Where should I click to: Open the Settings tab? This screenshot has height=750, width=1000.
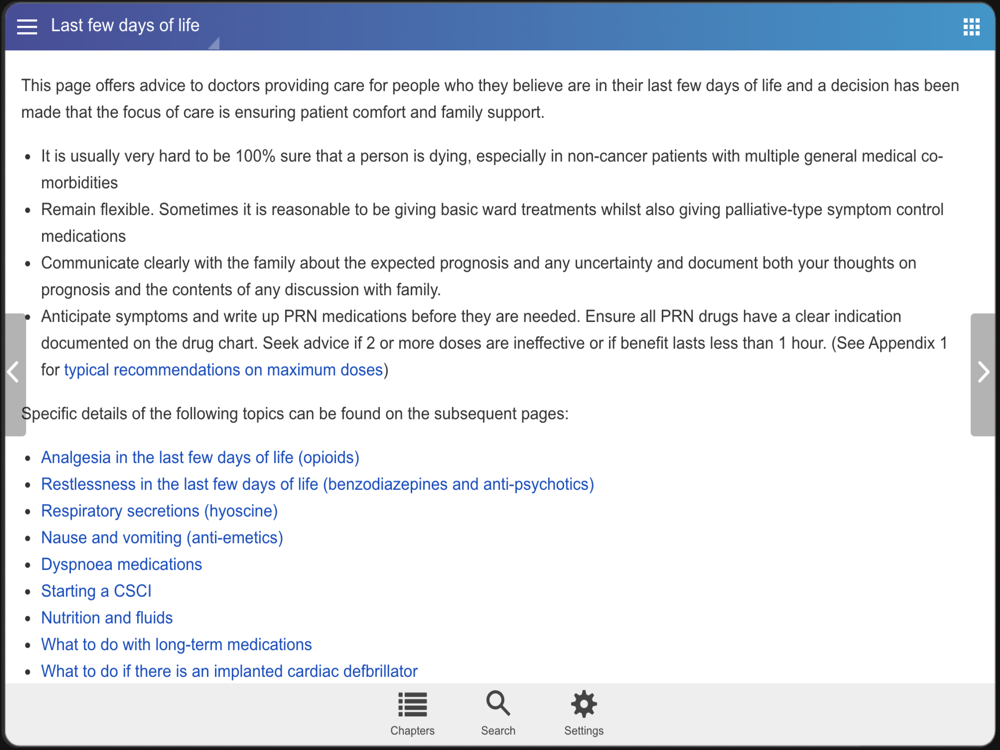point(584,714)
